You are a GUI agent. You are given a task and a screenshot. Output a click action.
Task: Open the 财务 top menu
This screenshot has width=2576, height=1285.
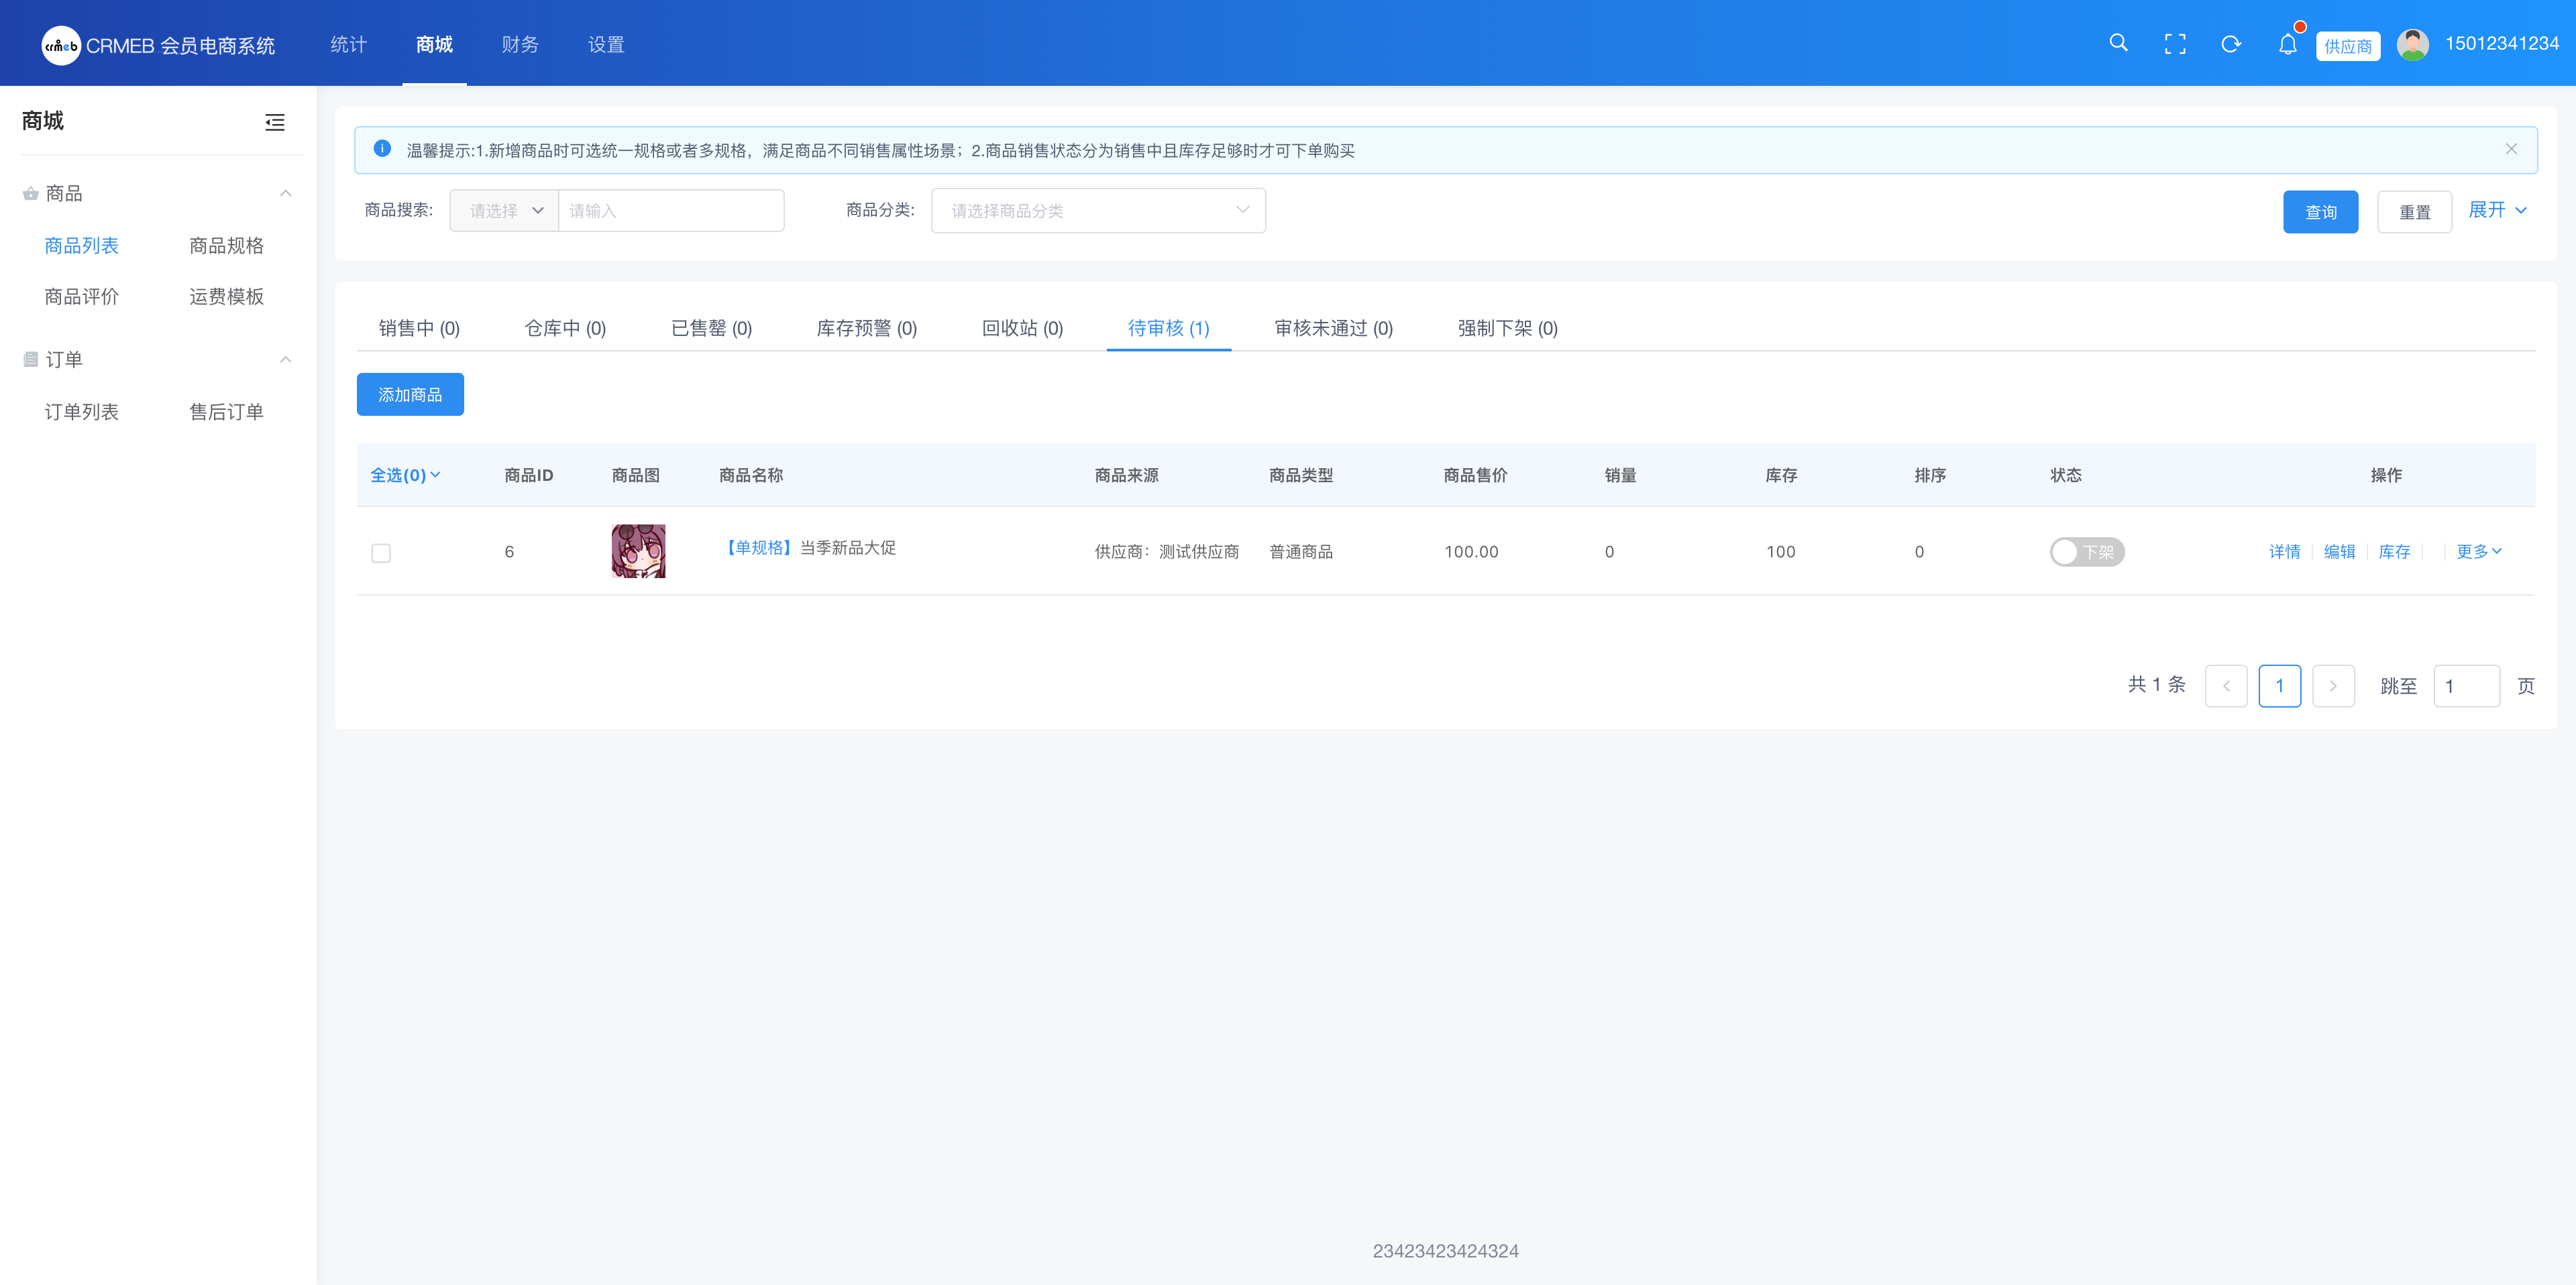pyautogui.click(x=520, y=44)
